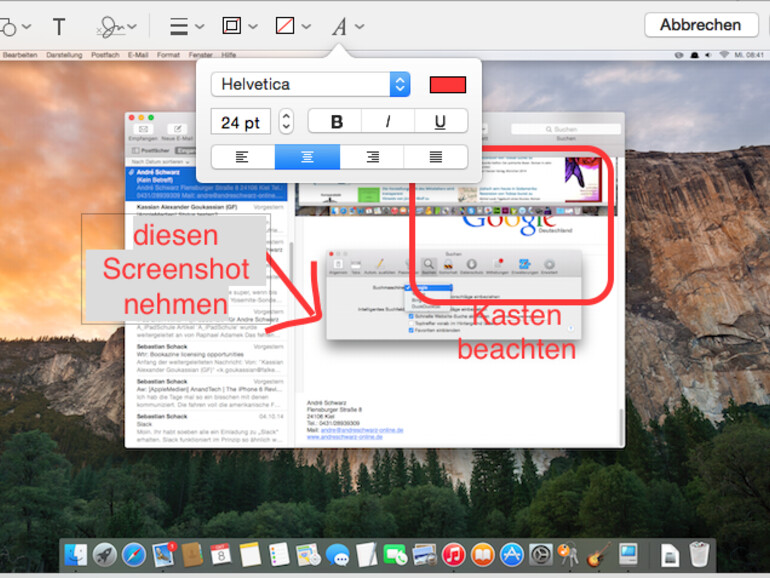Open App Store icon in Dock

tap(512, 555)
